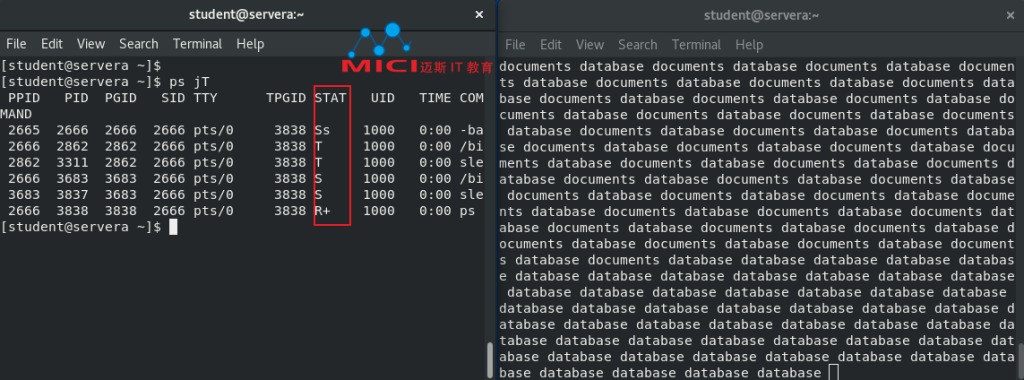1024x380 pixels.
Task: Click the SID column header
Action: click(x=173, y=98)
